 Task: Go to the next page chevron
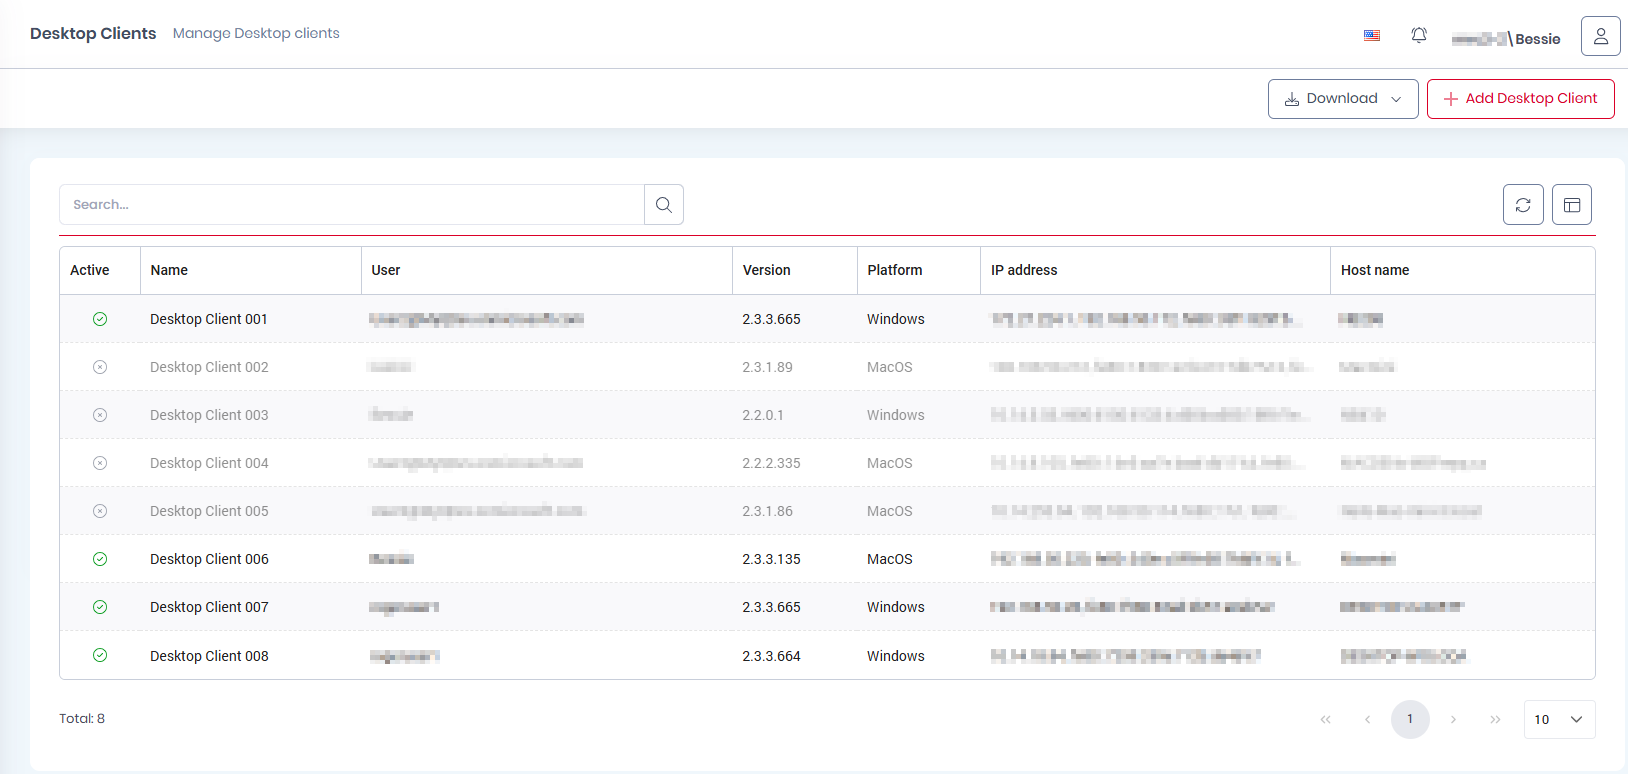[1453, 719]
